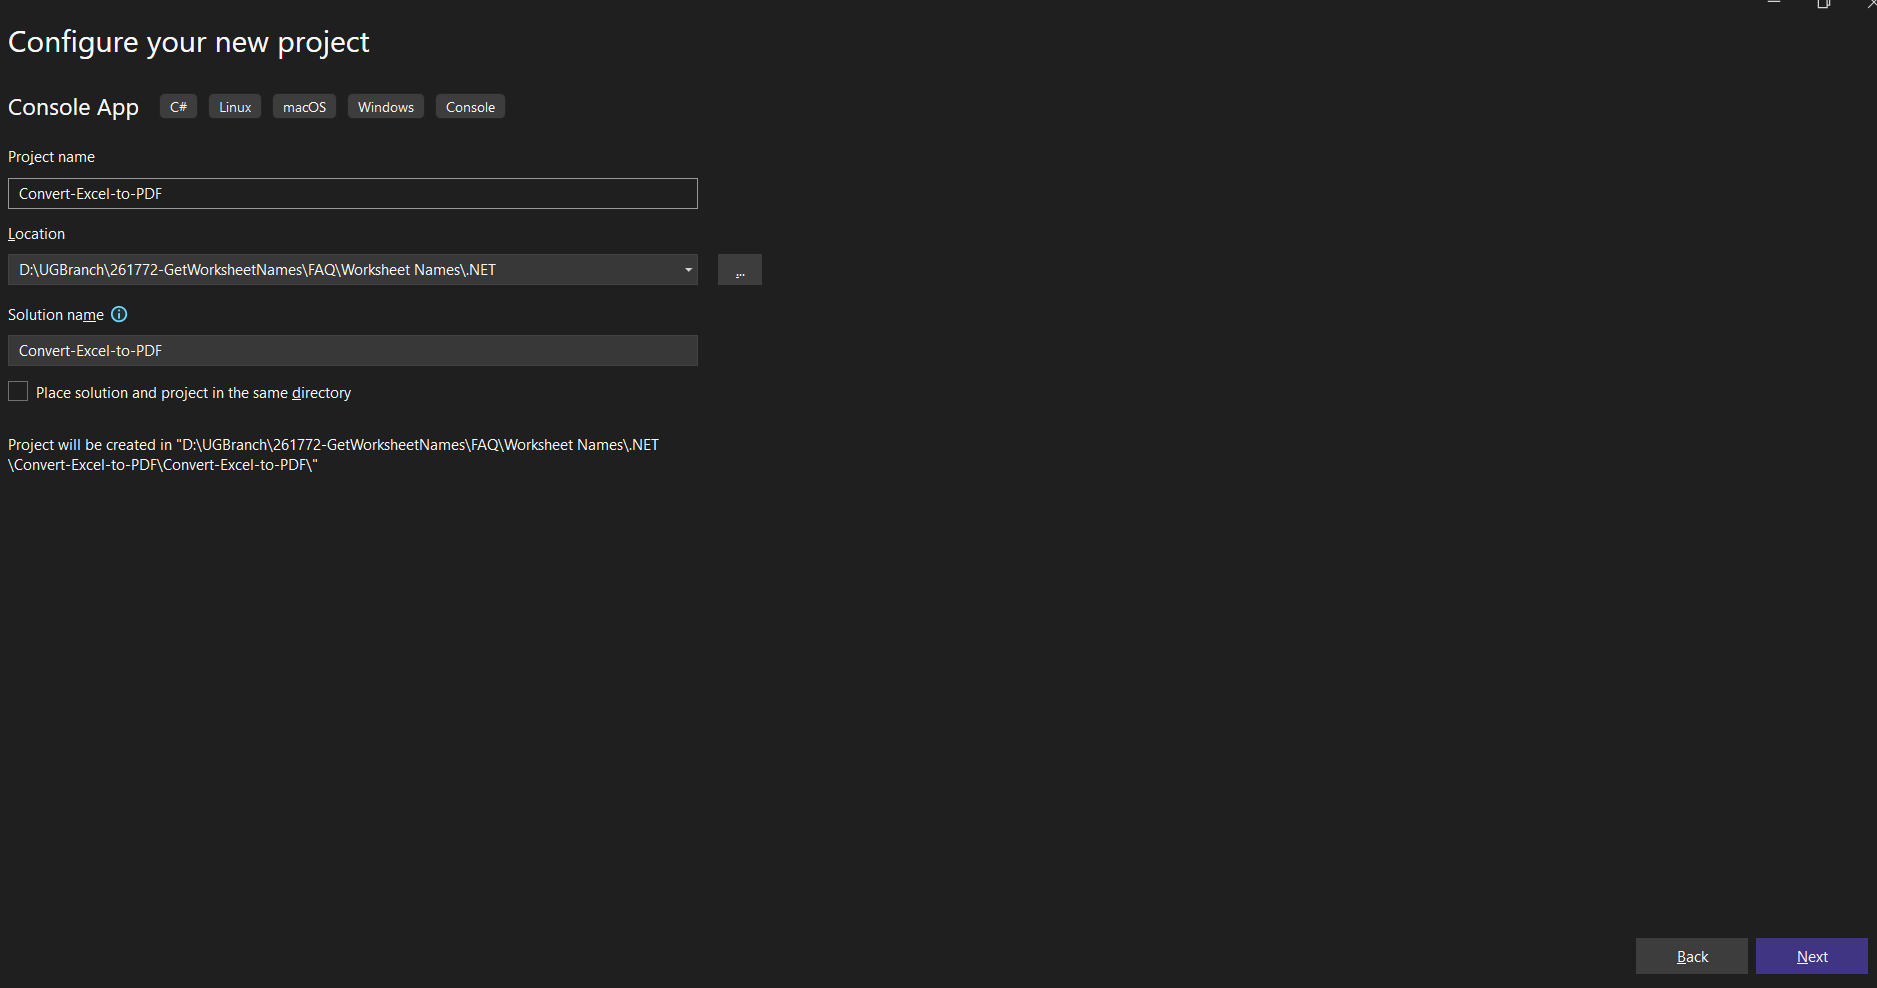Image resolution: width=1877 pixels, height=988 pixels.
Task: Select the Windows platform tag
Action: point(385,106)
